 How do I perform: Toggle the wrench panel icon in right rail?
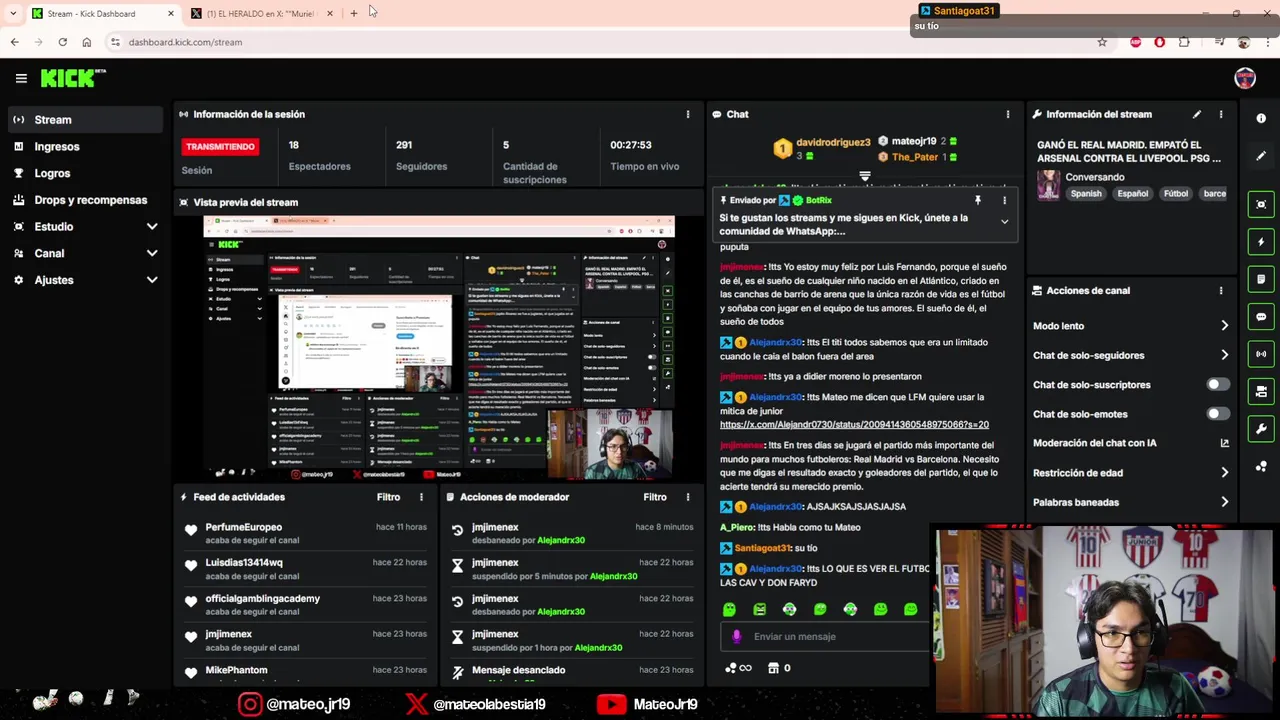[x=1261, y=429]
